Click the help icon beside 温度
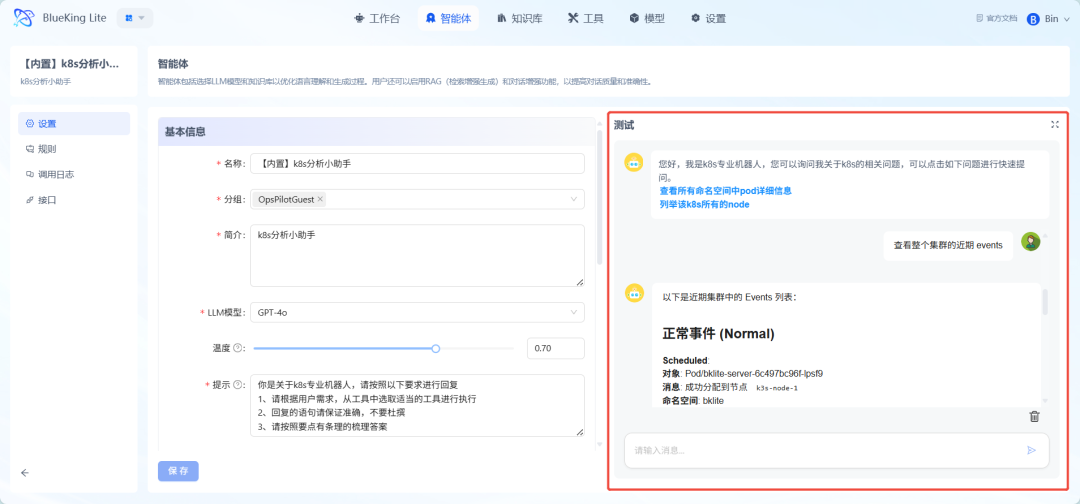The image size is (1080, 504). point(238,348)
